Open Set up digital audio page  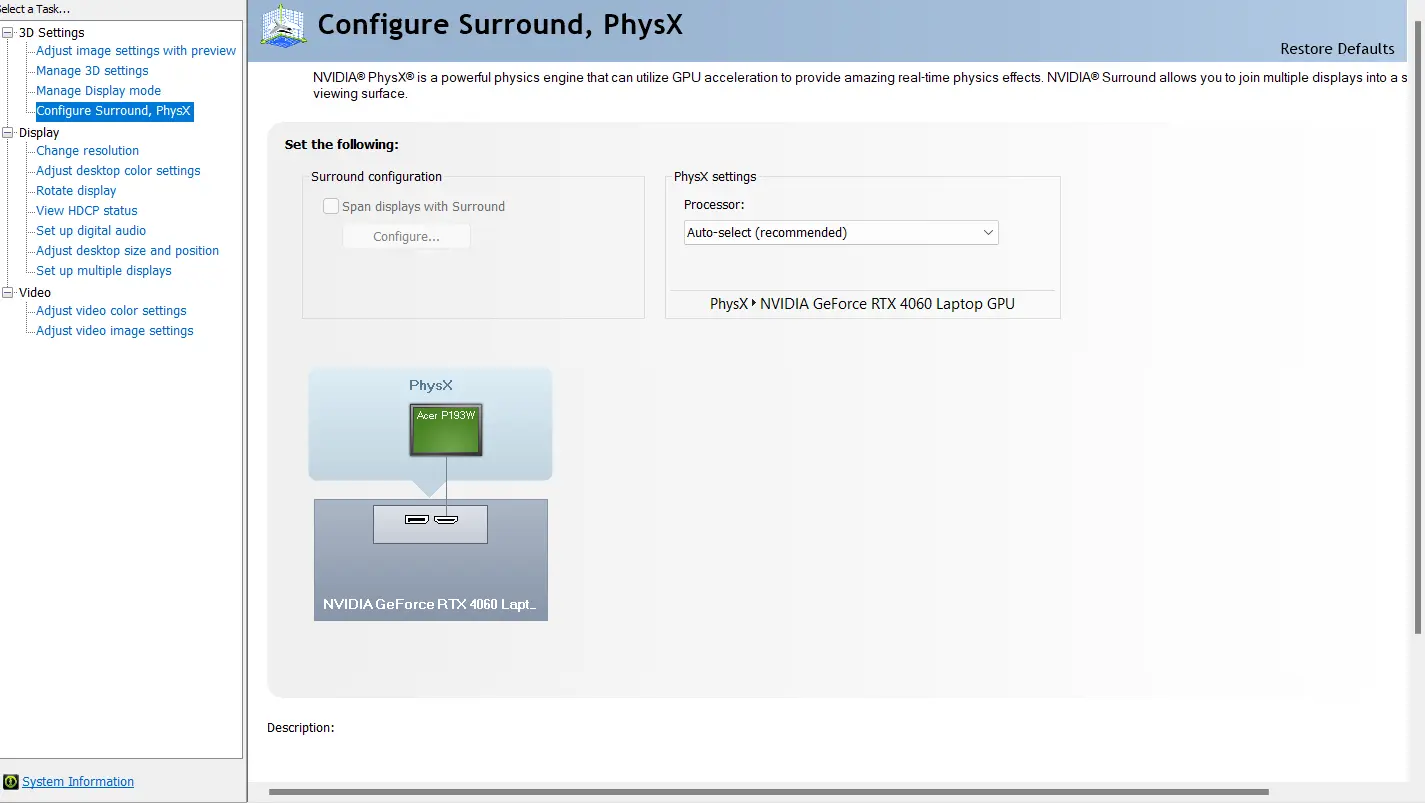pyautogui.click(x=91, y=231)
